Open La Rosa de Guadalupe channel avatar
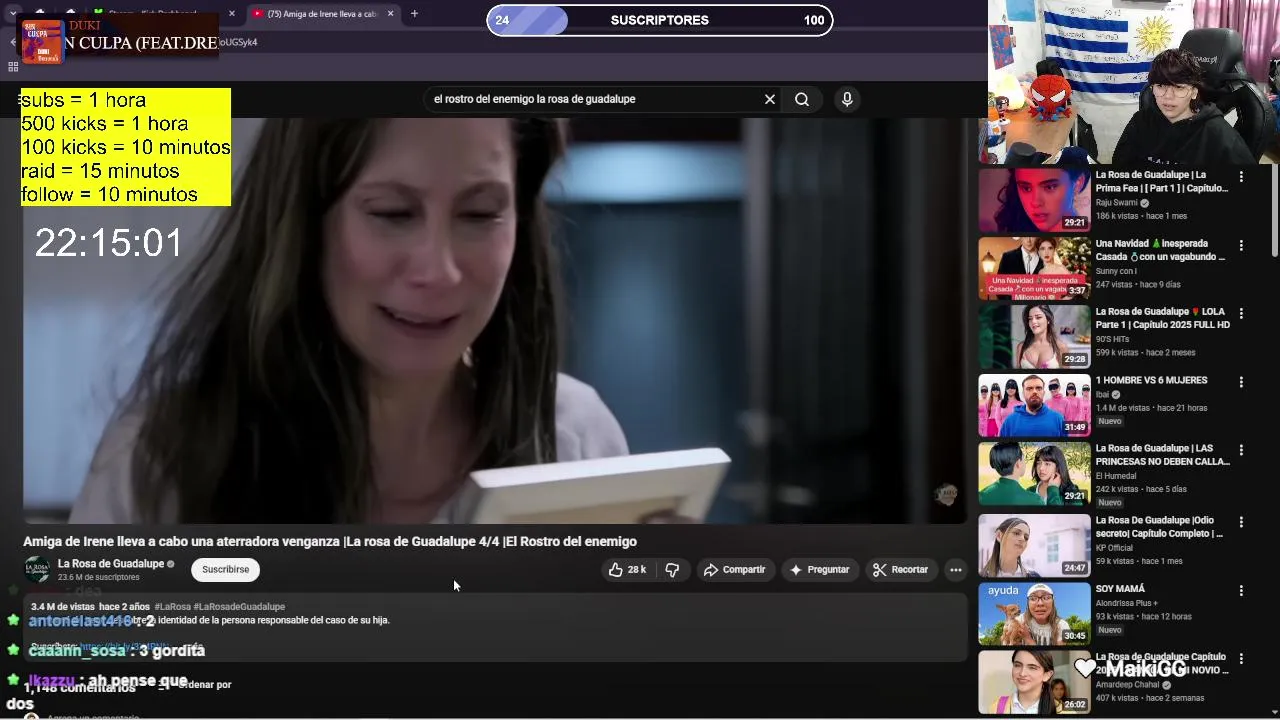Screen dimensions: 1280x720 (x=37, y=569)
